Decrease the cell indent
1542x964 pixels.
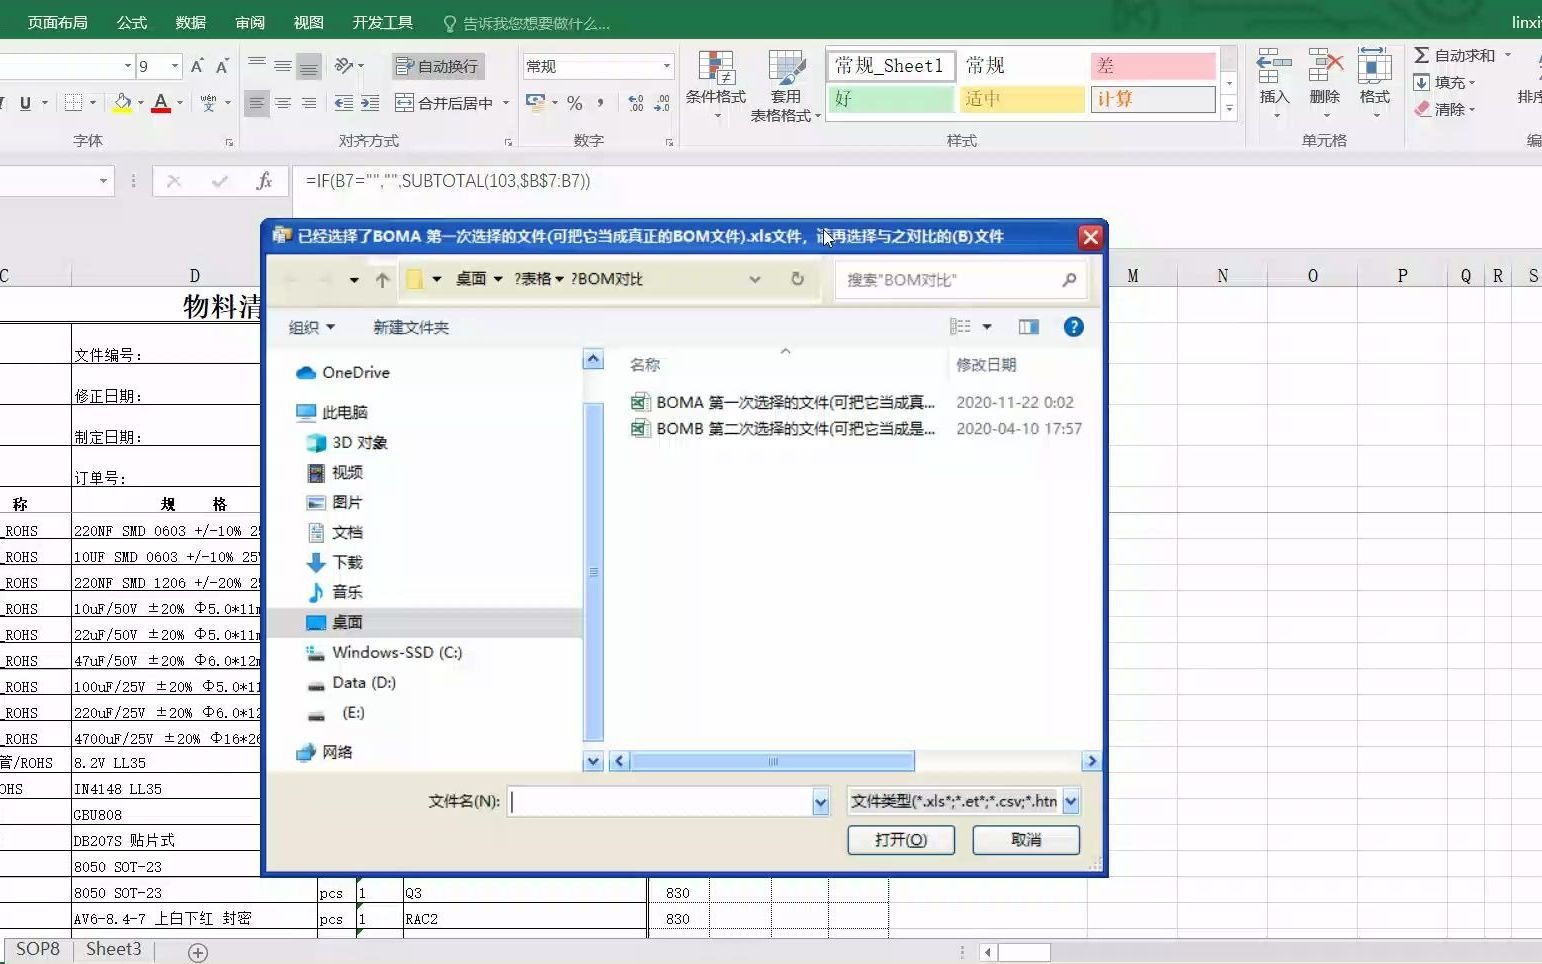click(x=344, y=103)
